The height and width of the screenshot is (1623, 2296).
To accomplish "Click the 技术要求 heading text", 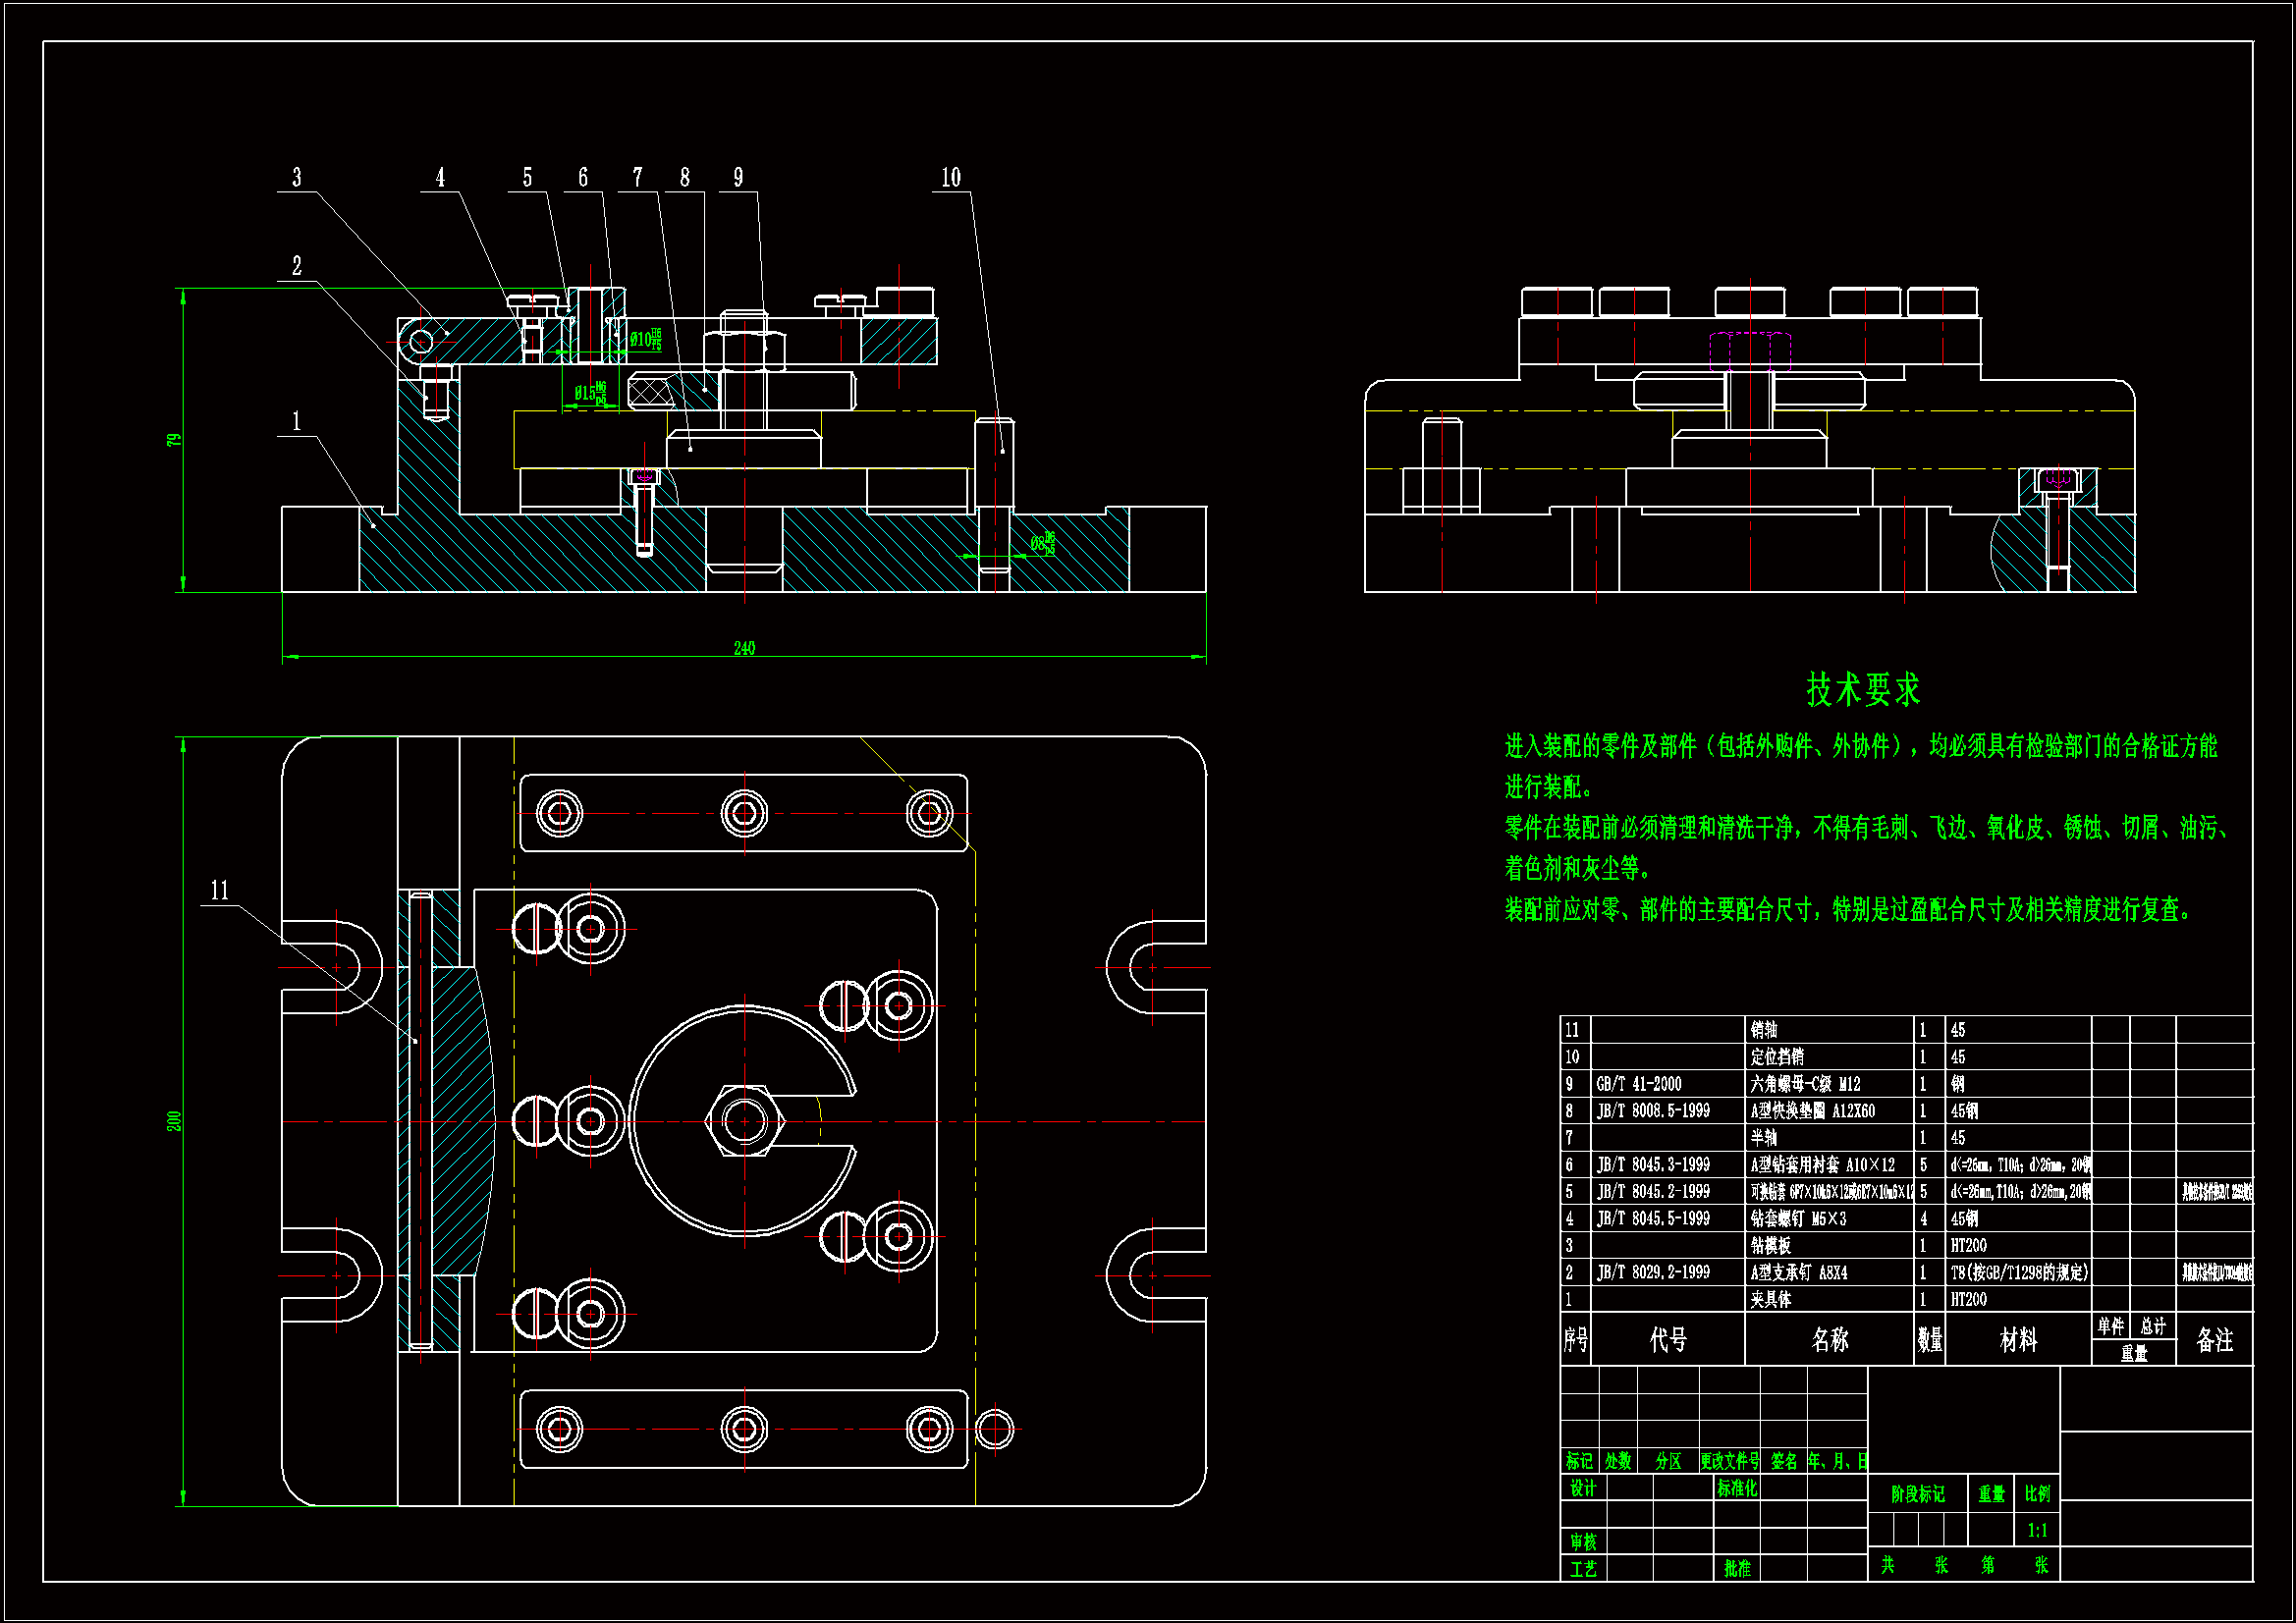I will pyautogui.click(x=1862, y=690).
